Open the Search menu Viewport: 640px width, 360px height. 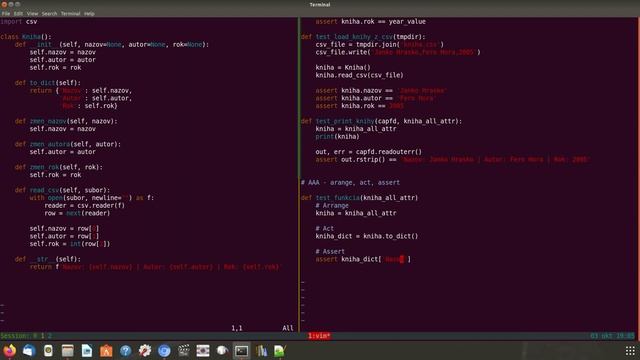(x=49, y=13)
